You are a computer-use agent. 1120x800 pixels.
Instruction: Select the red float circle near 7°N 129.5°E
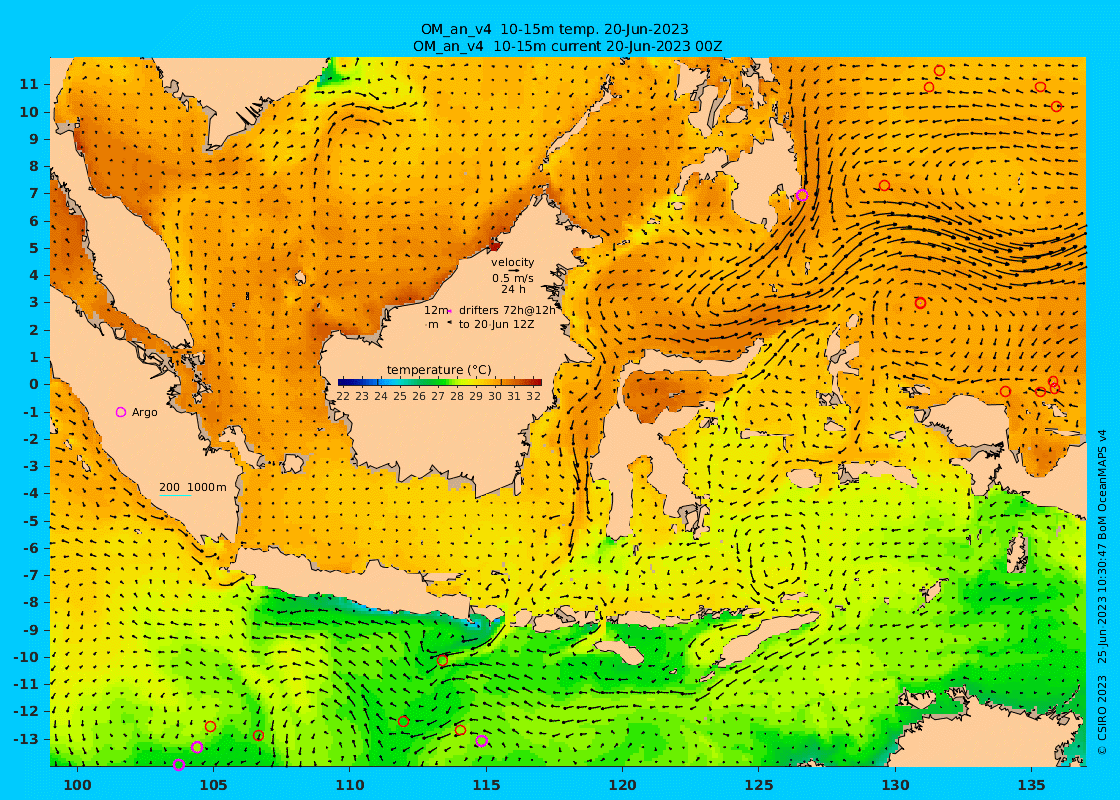(884, 186)
